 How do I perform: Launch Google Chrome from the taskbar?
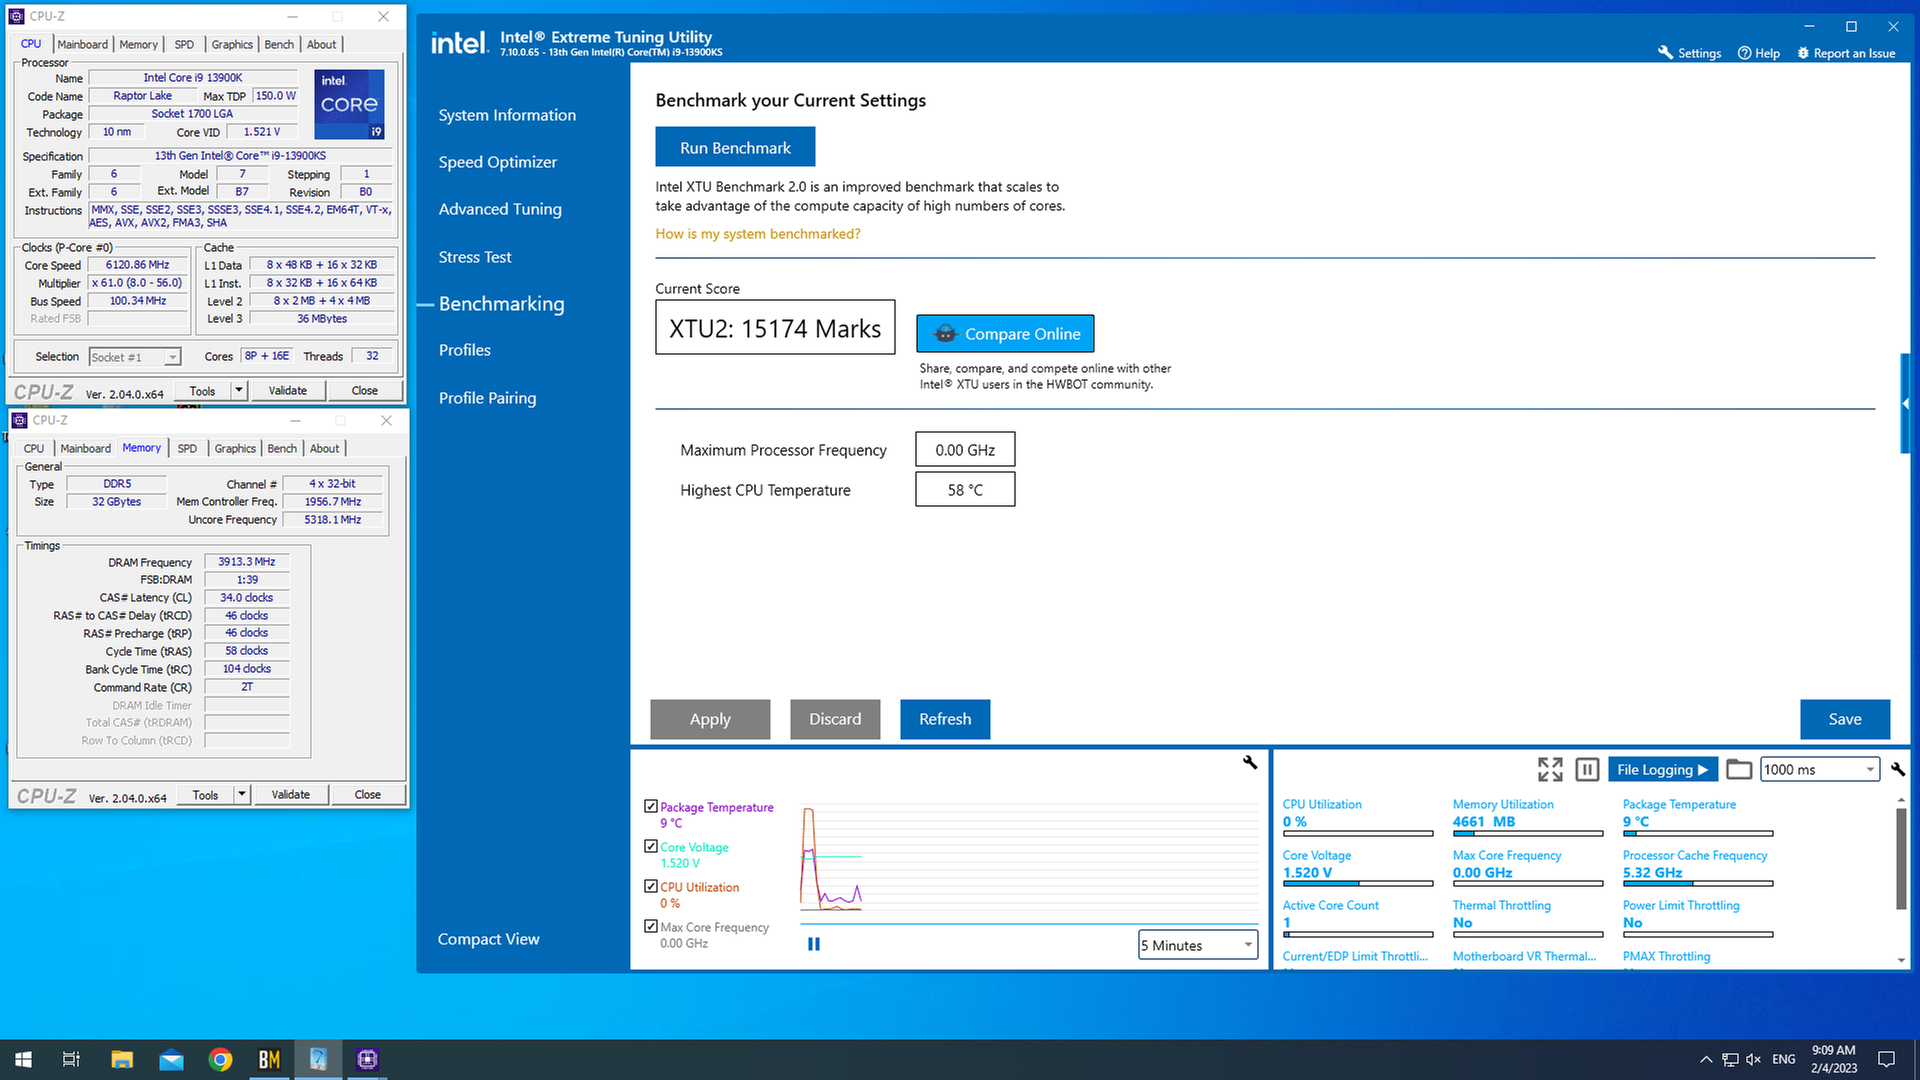coord(220,1059)
